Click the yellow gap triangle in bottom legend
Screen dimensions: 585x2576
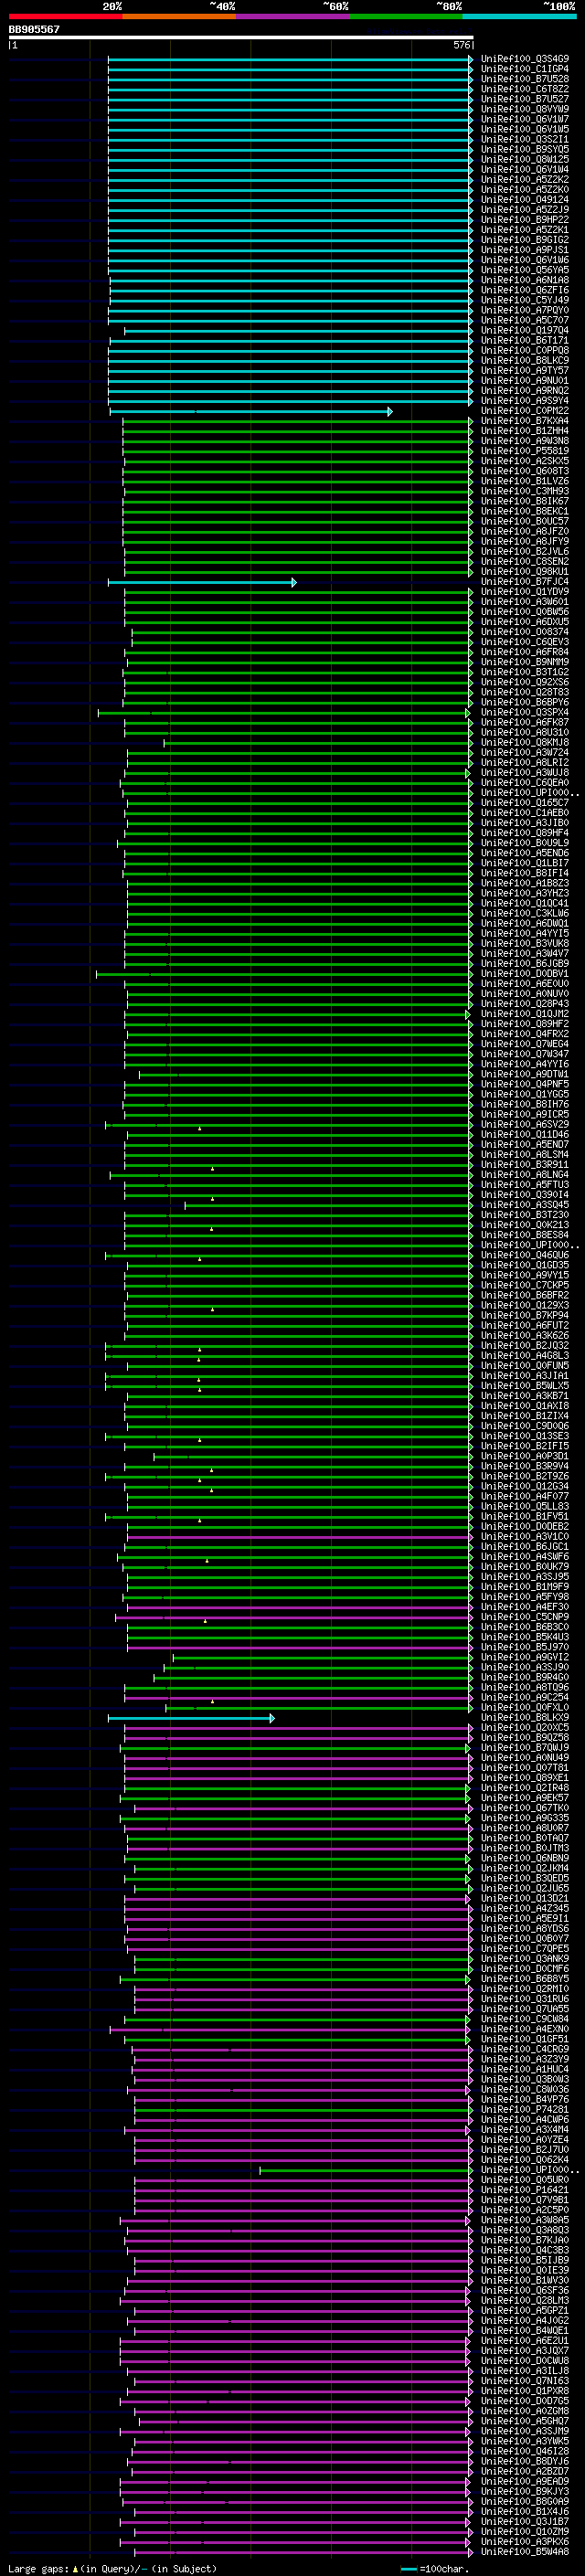point(75,2568)
